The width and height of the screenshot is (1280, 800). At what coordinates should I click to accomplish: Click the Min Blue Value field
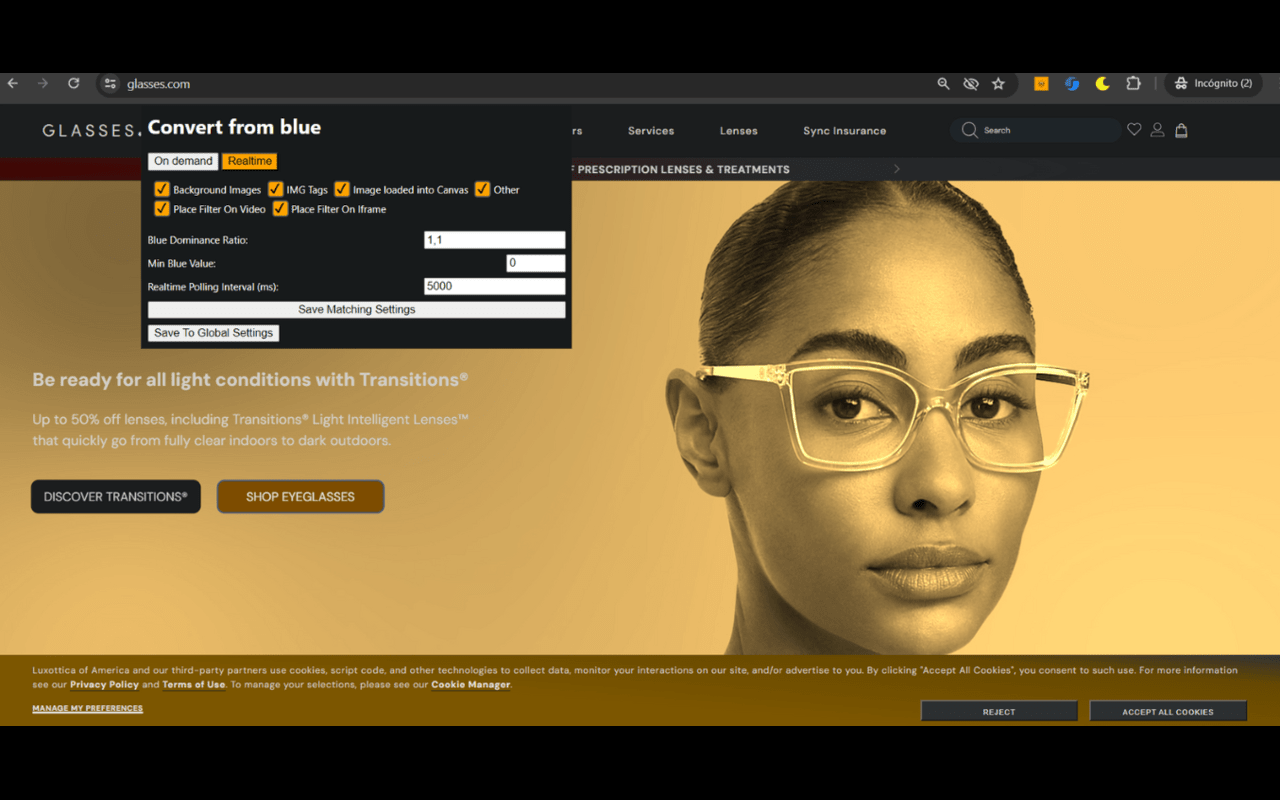point(536,263)
